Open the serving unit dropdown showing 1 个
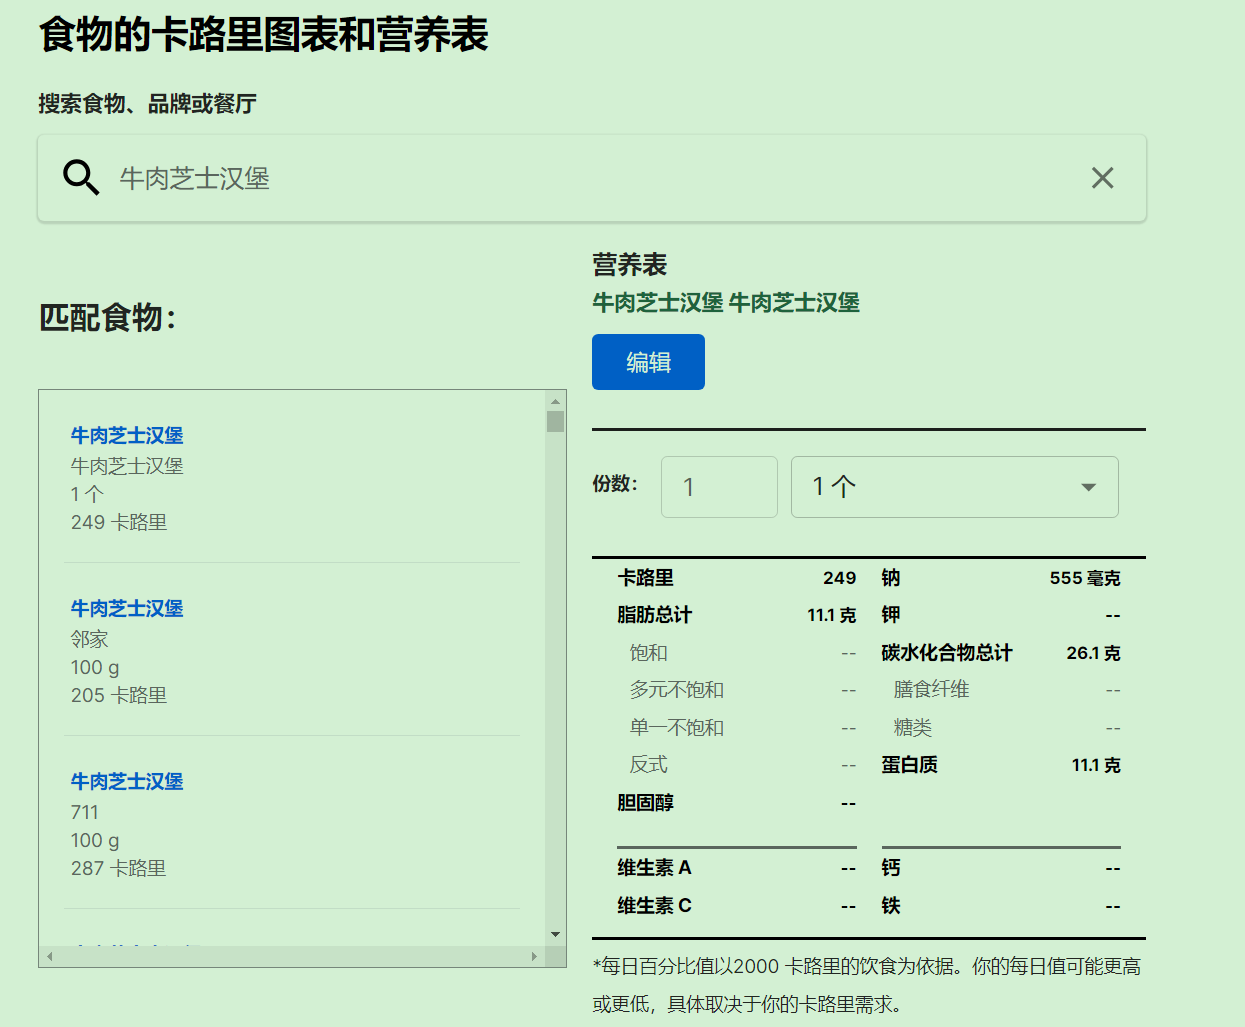The height and width of the screenshot is (1027, 1245). (x=953, y=487)
